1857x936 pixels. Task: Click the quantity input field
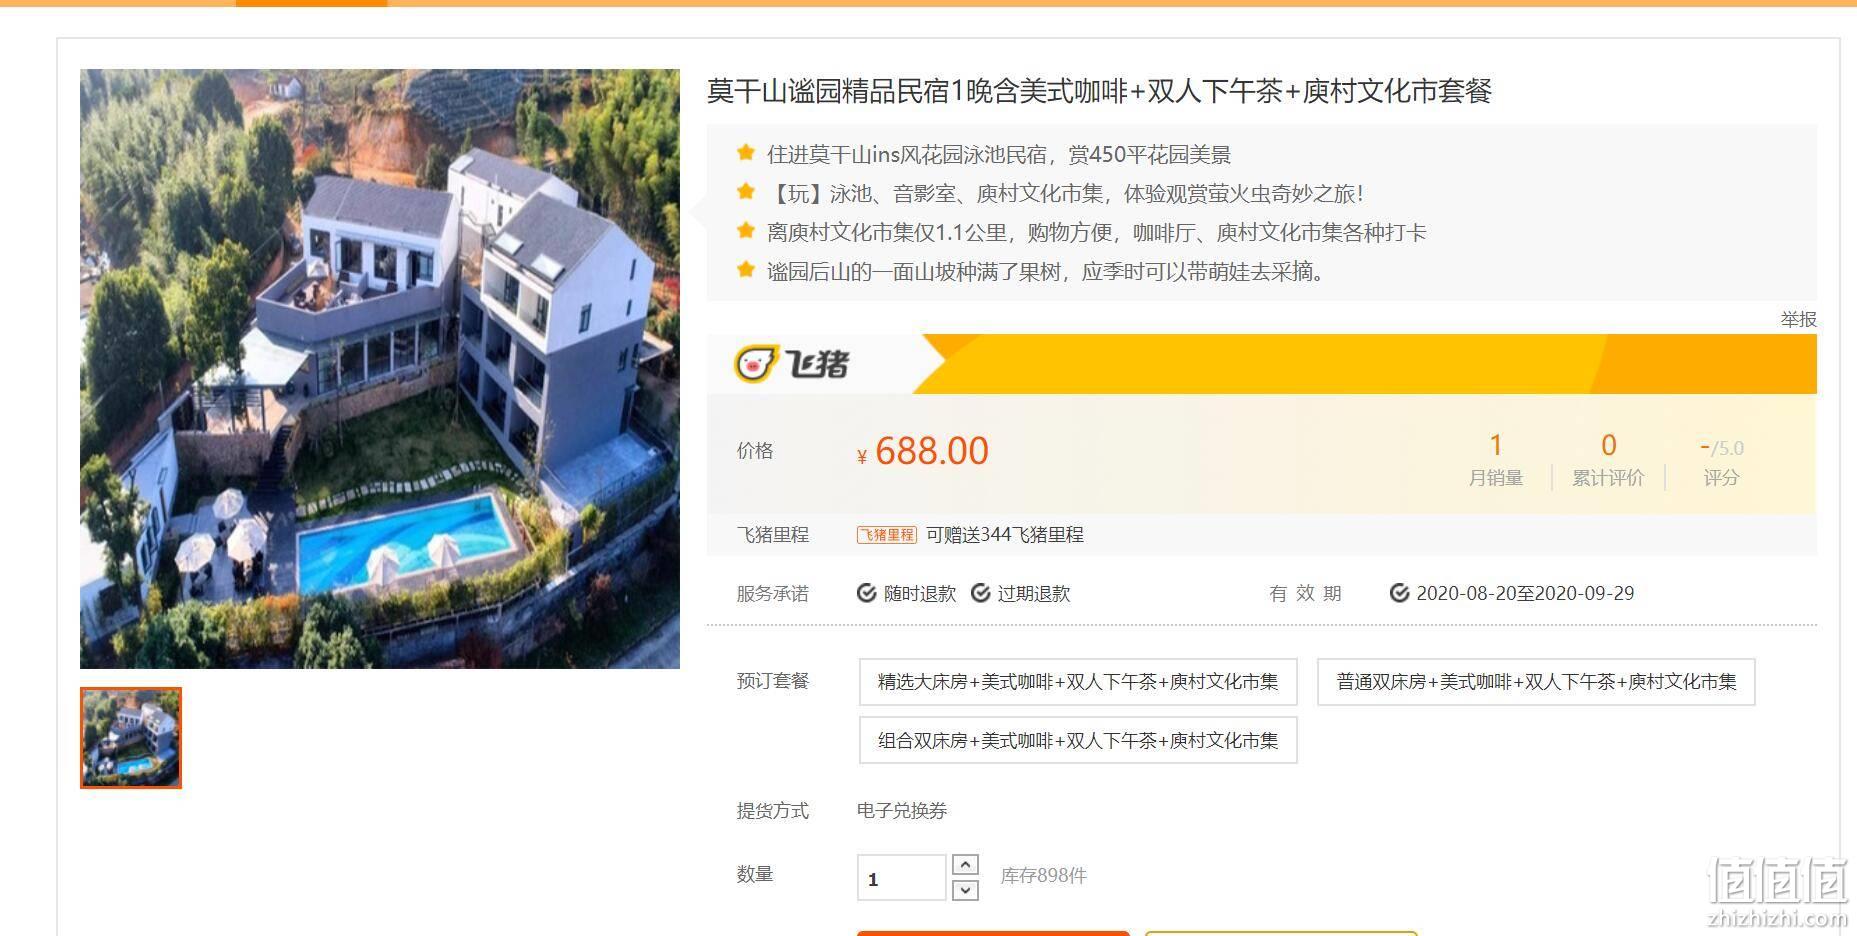click(901, 878)
